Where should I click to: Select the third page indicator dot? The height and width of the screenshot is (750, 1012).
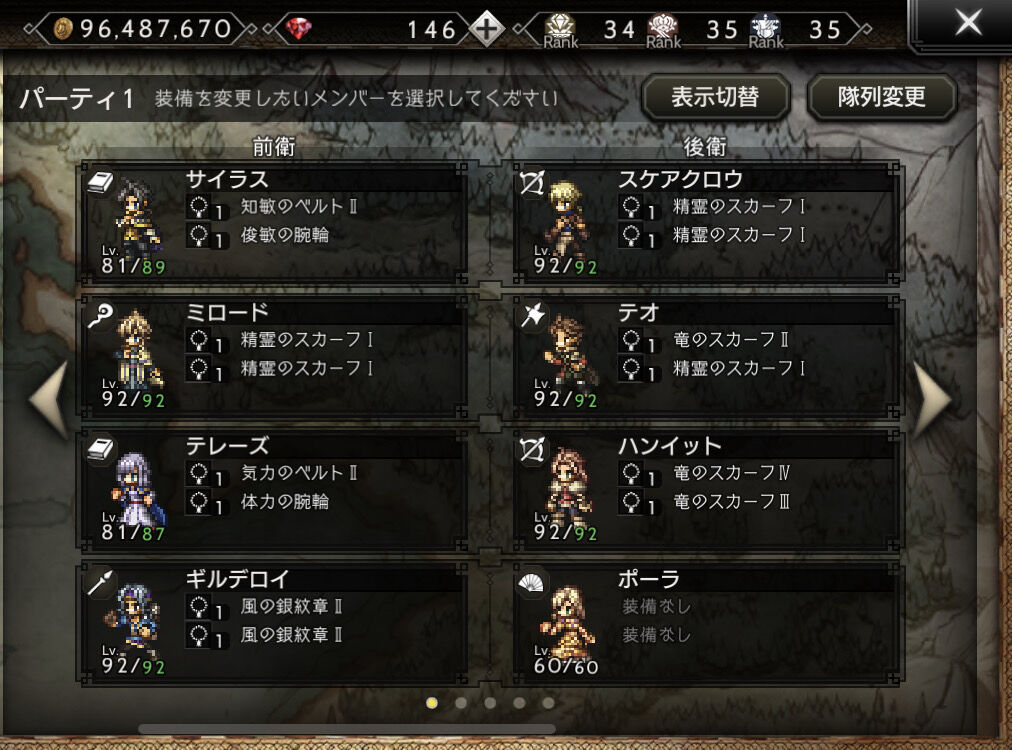[x=490, y=702]
